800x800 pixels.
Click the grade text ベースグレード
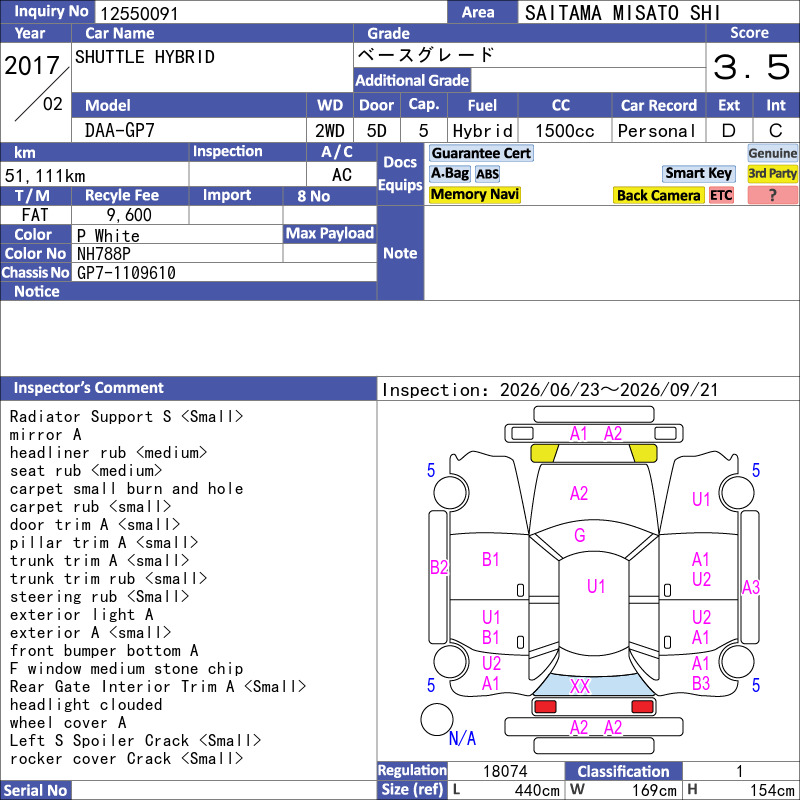pyautogui.click(x=426, y=55)
